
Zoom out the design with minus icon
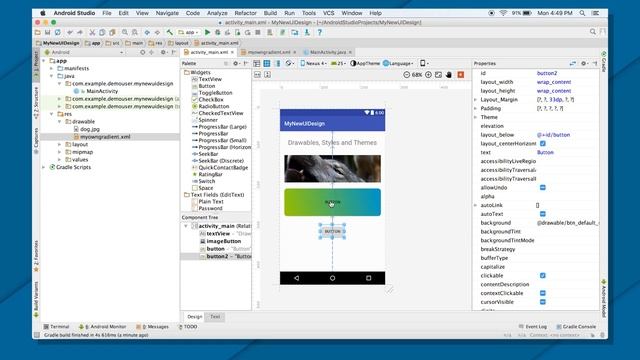pyautogui.click(x=407, y=75)
